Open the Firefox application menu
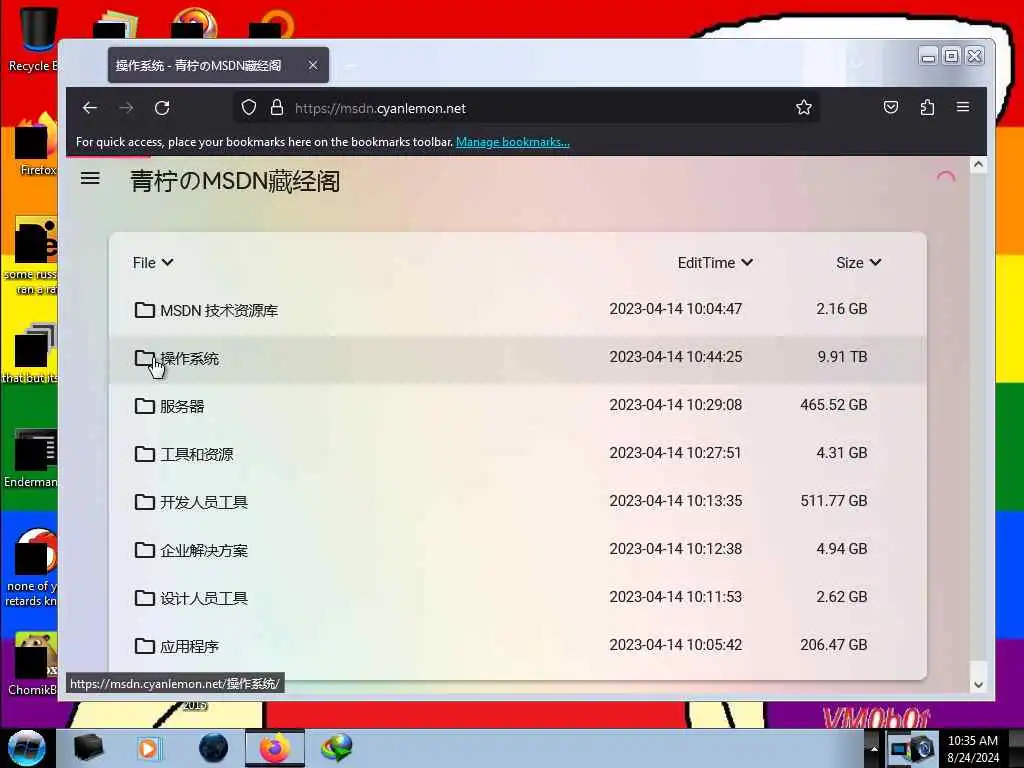Viewport: 1024px width, 768px height. click(x=963, y=106)
